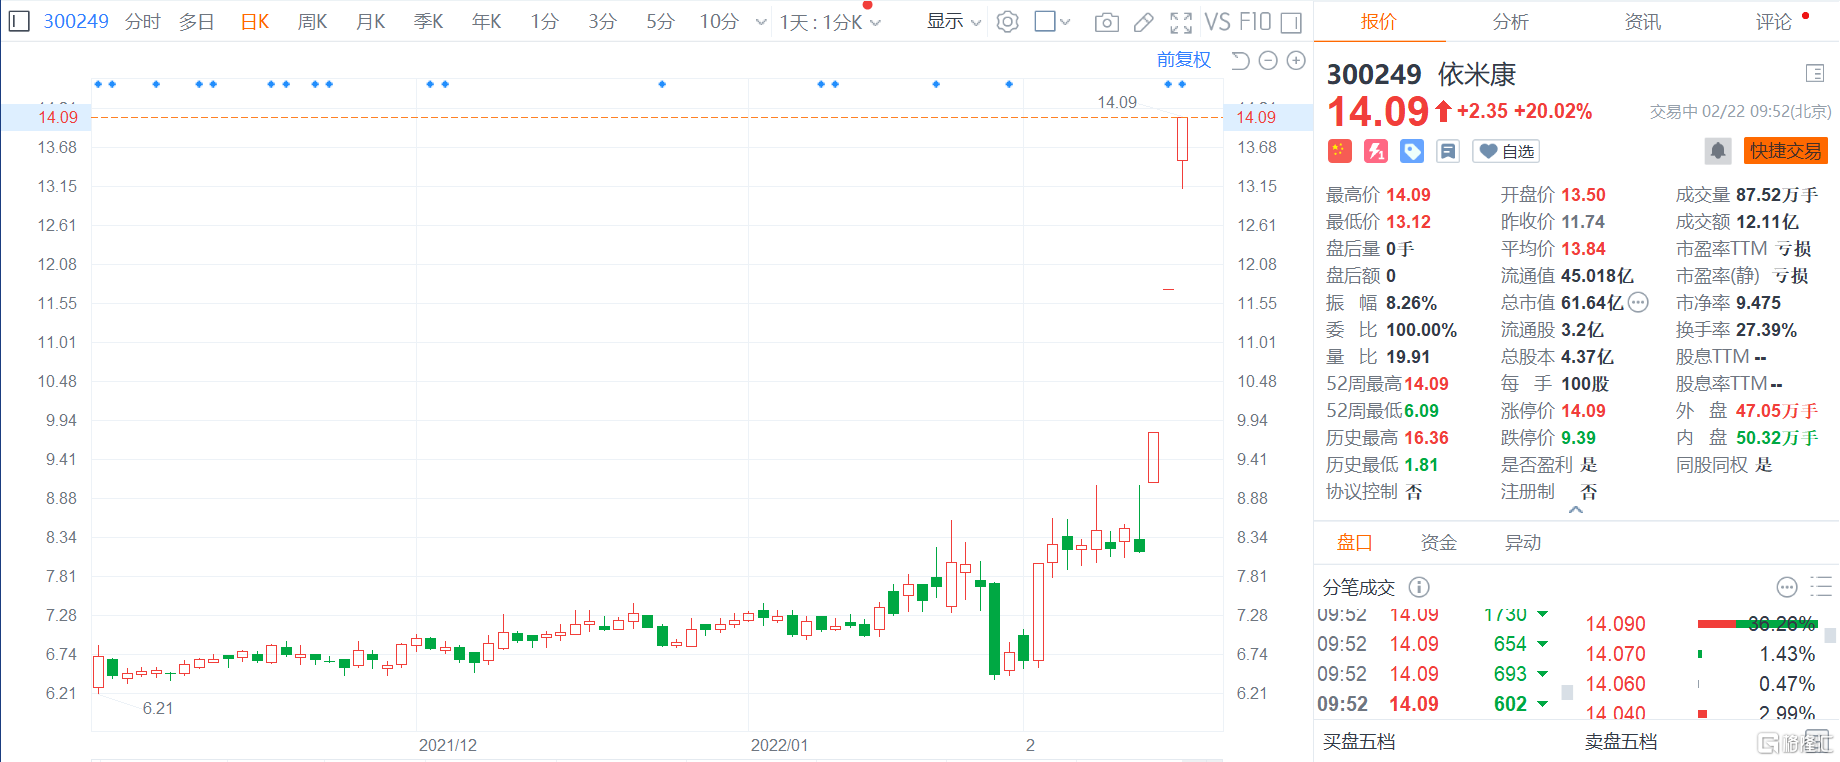Open the 评论 comments tab
1840x762 pixels.
point(1774,21)
